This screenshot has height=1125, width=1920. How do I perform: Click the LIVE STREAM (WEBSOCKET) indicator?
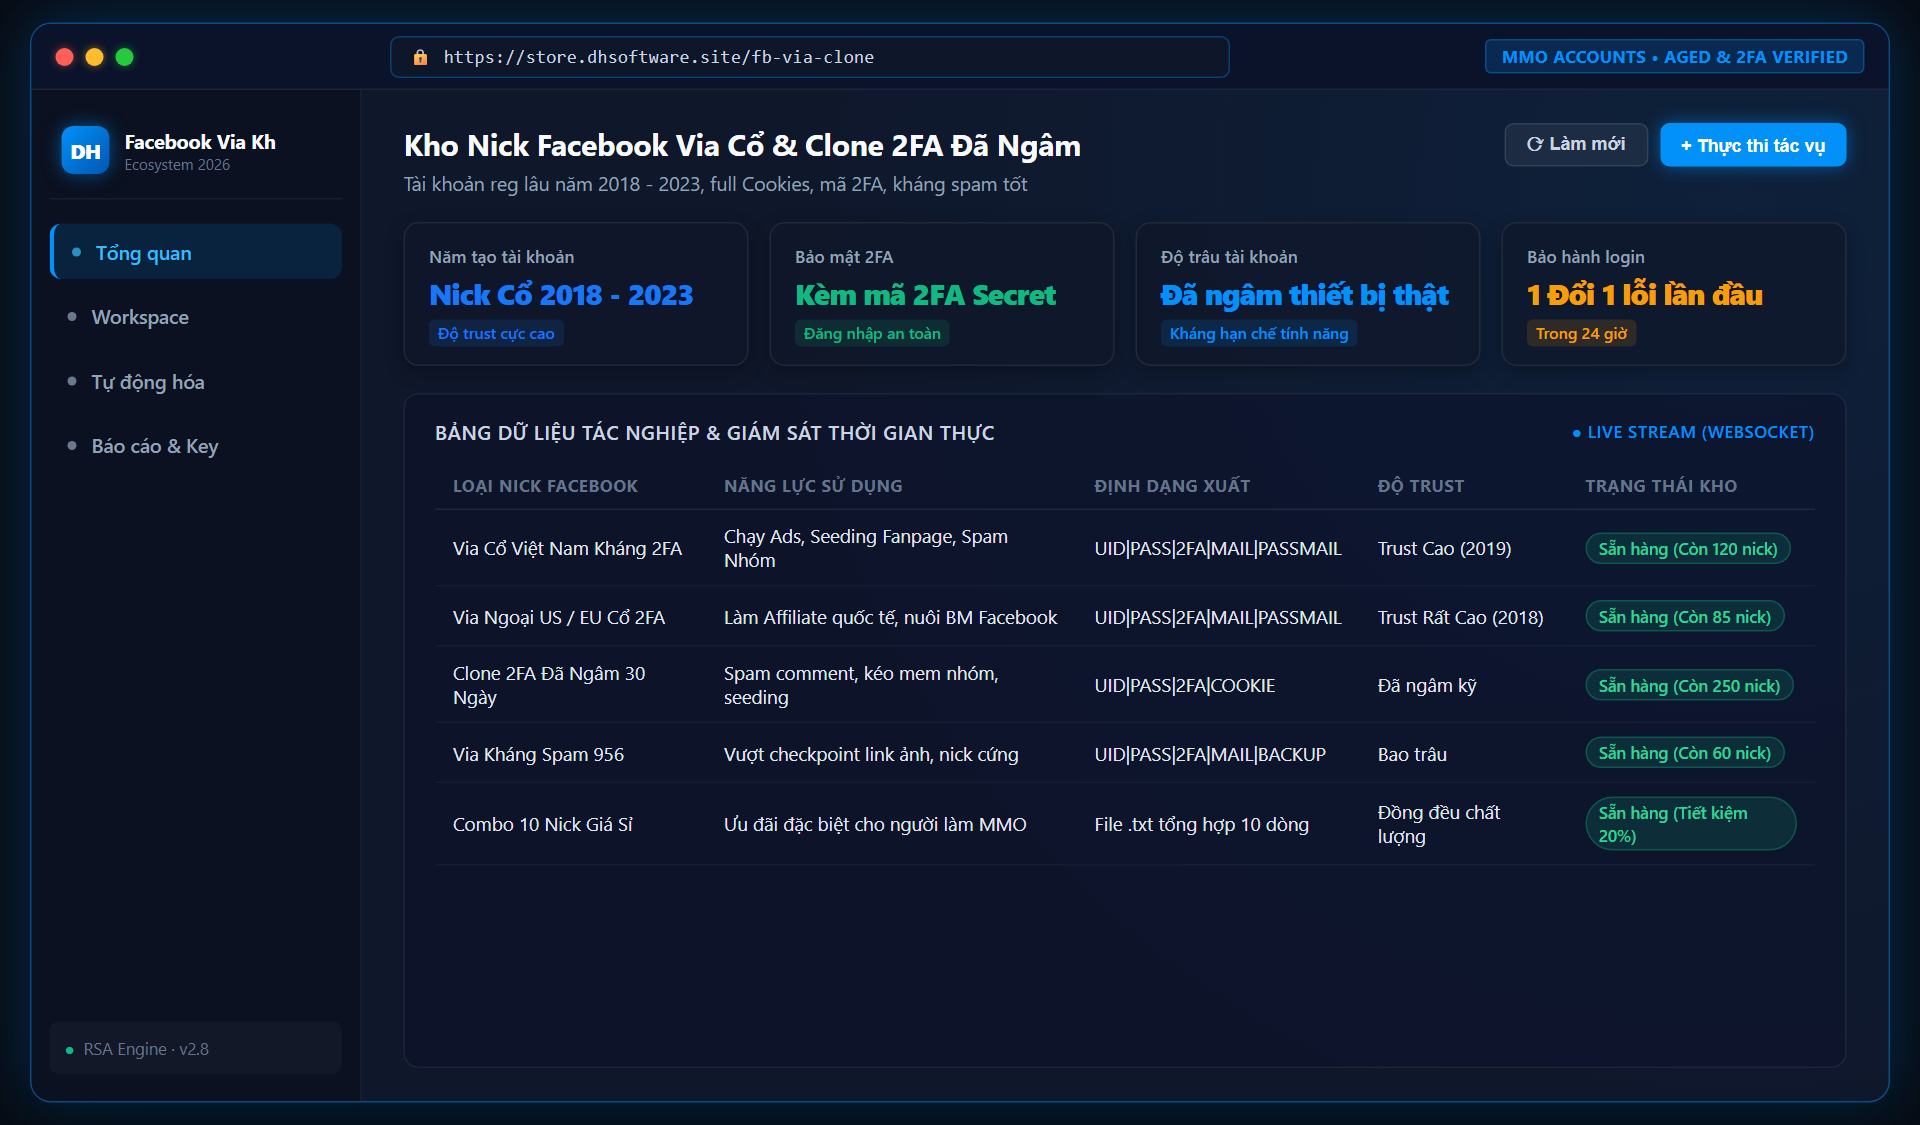pyautogui.click(x=1693, y=432)
